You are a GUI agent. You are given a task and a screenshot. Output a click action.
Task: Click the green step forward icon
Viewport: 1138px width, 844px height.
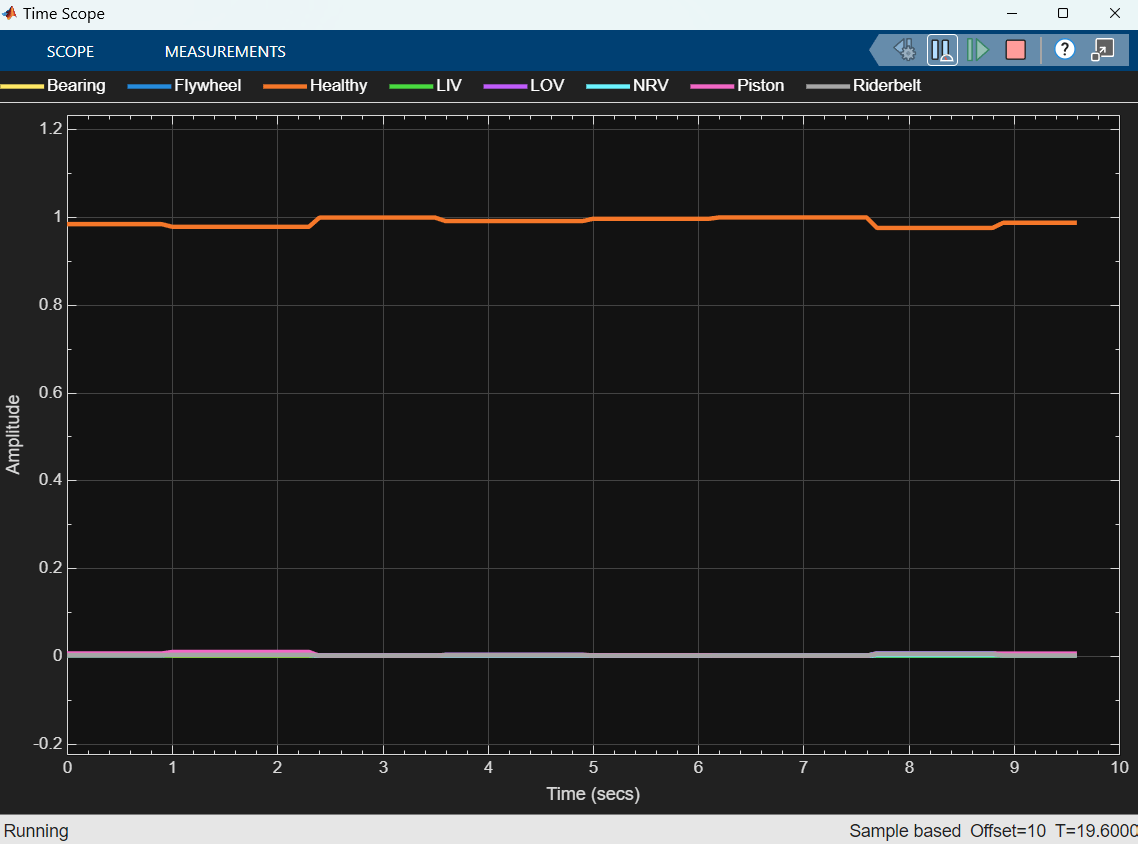[x=978, y=50]
